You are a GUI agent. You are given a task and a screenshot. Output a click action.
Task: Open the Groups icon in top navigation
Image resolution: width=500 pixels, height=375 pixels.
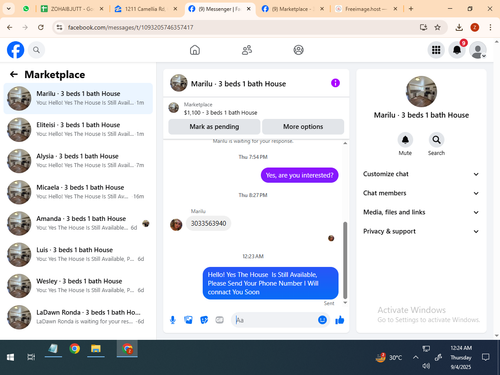(x=298, y=50)
